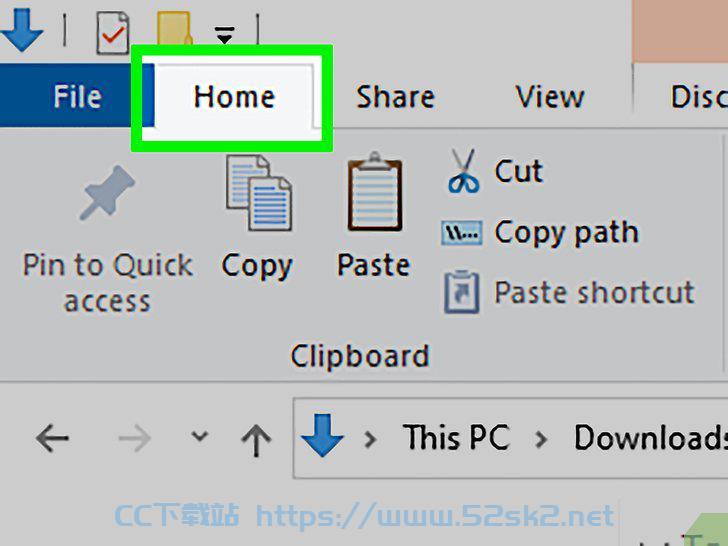Open the Customize Quick Access Toolbar dropdown
The height and width of the screenshot is (546, 728).
pyautogui.click(x=224, y=35)
